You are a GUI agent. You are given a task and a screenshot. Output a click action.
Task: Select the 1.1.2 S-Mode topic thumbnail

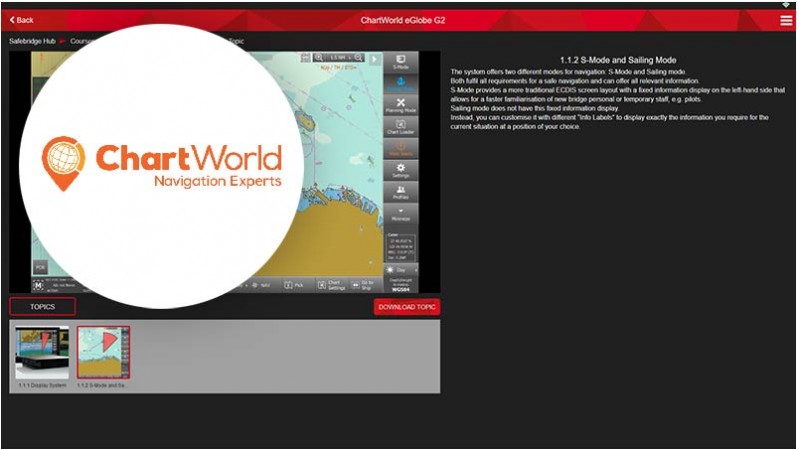click(x=103, y=353)
